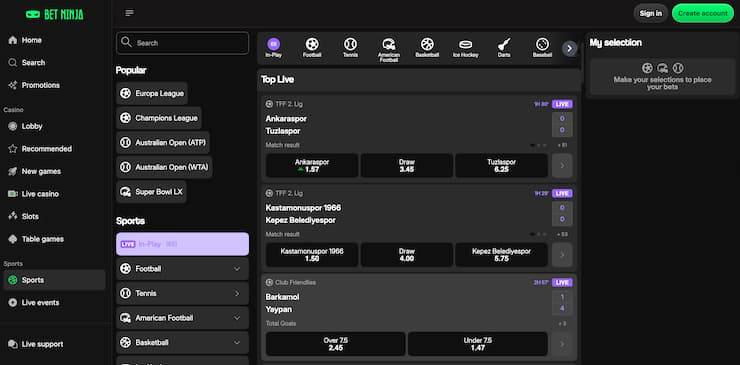Bet on Ankaraspor at 1.57
Image resolution: width=740 pixels, height=365 pixels.
[312, 166]
